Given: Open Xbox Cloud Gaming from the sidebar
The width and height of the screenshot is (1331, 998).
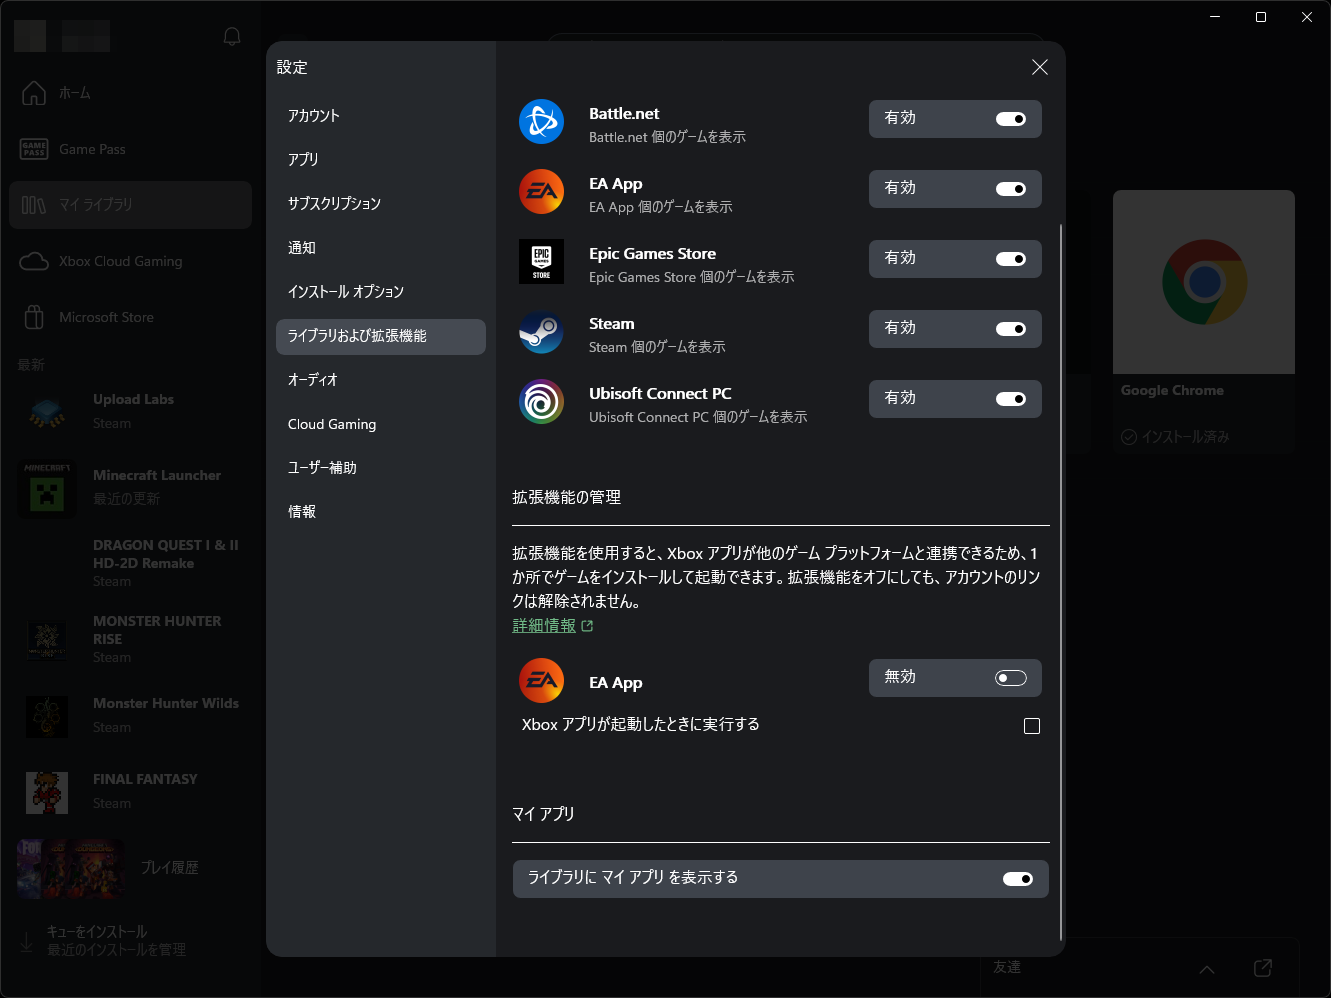Looking at the screenshot, I should pyautogui.click(x=119, y=261).
